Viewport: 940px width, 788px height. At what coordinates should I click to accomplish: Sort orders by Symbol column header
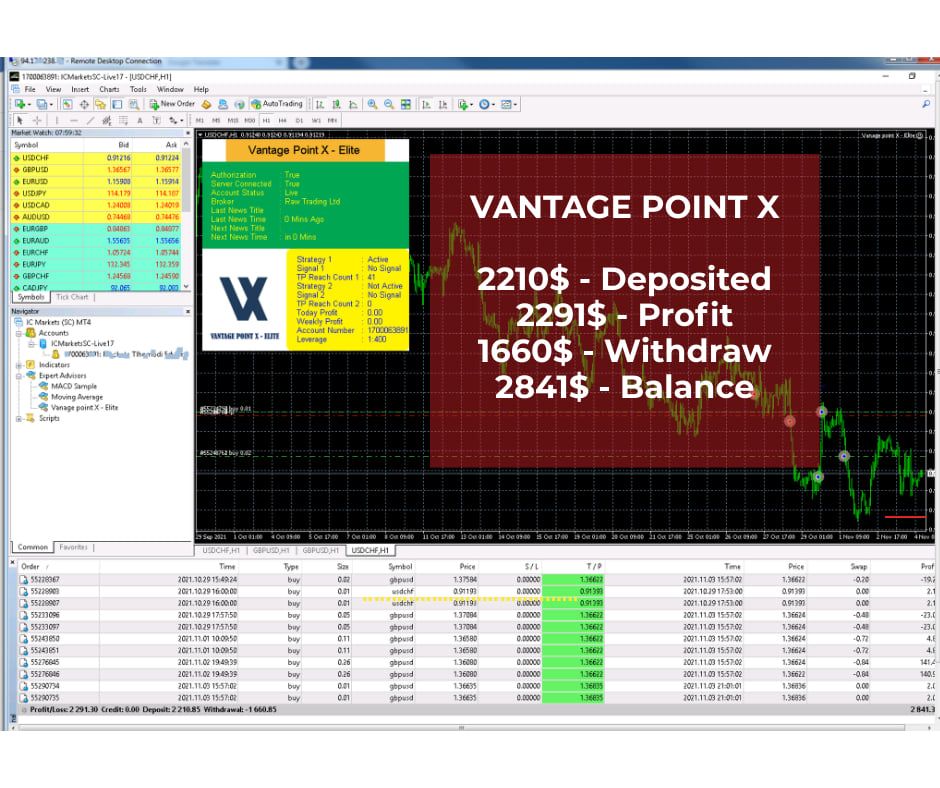click(x=400, y=567)
